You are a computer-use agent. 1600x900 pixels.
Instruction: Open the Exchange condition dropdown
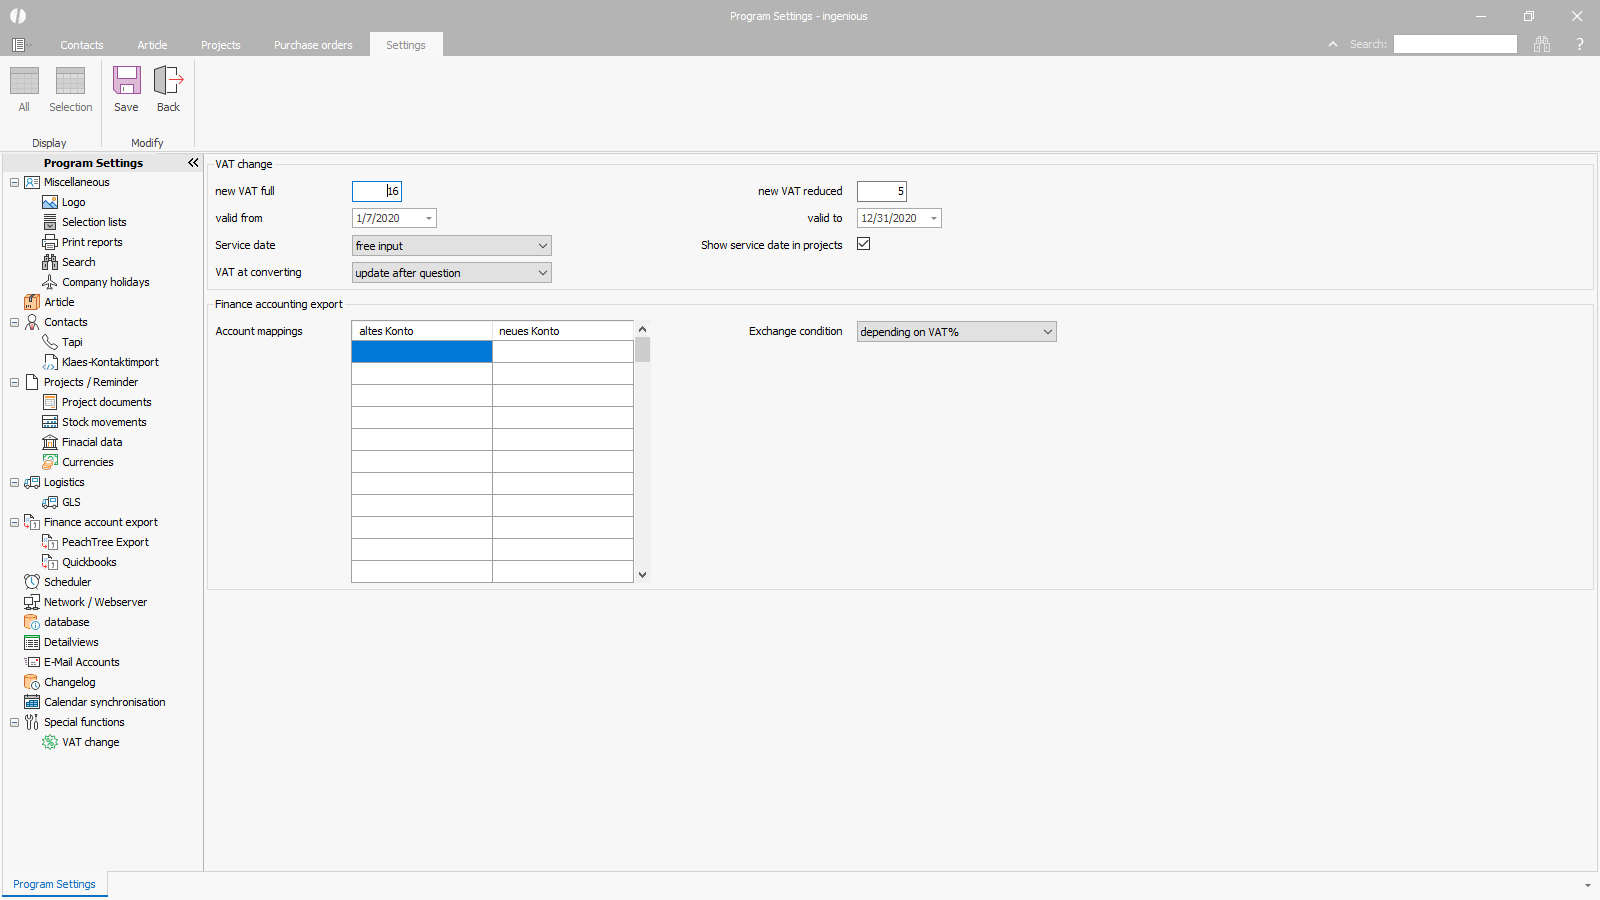point(956,332)
